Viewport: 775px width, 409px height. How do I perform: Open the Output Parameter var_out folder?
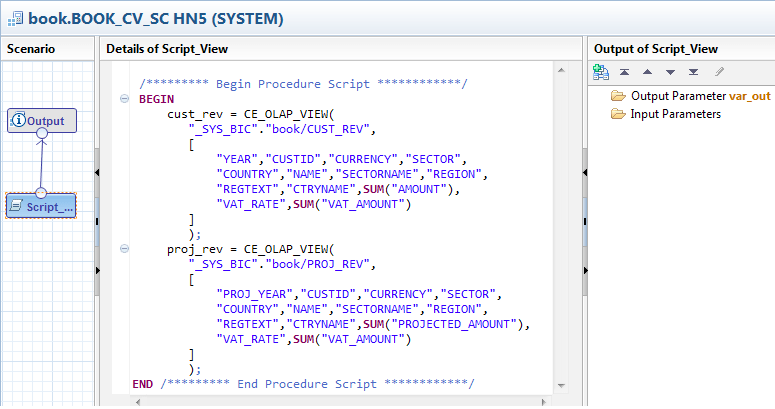690,96
